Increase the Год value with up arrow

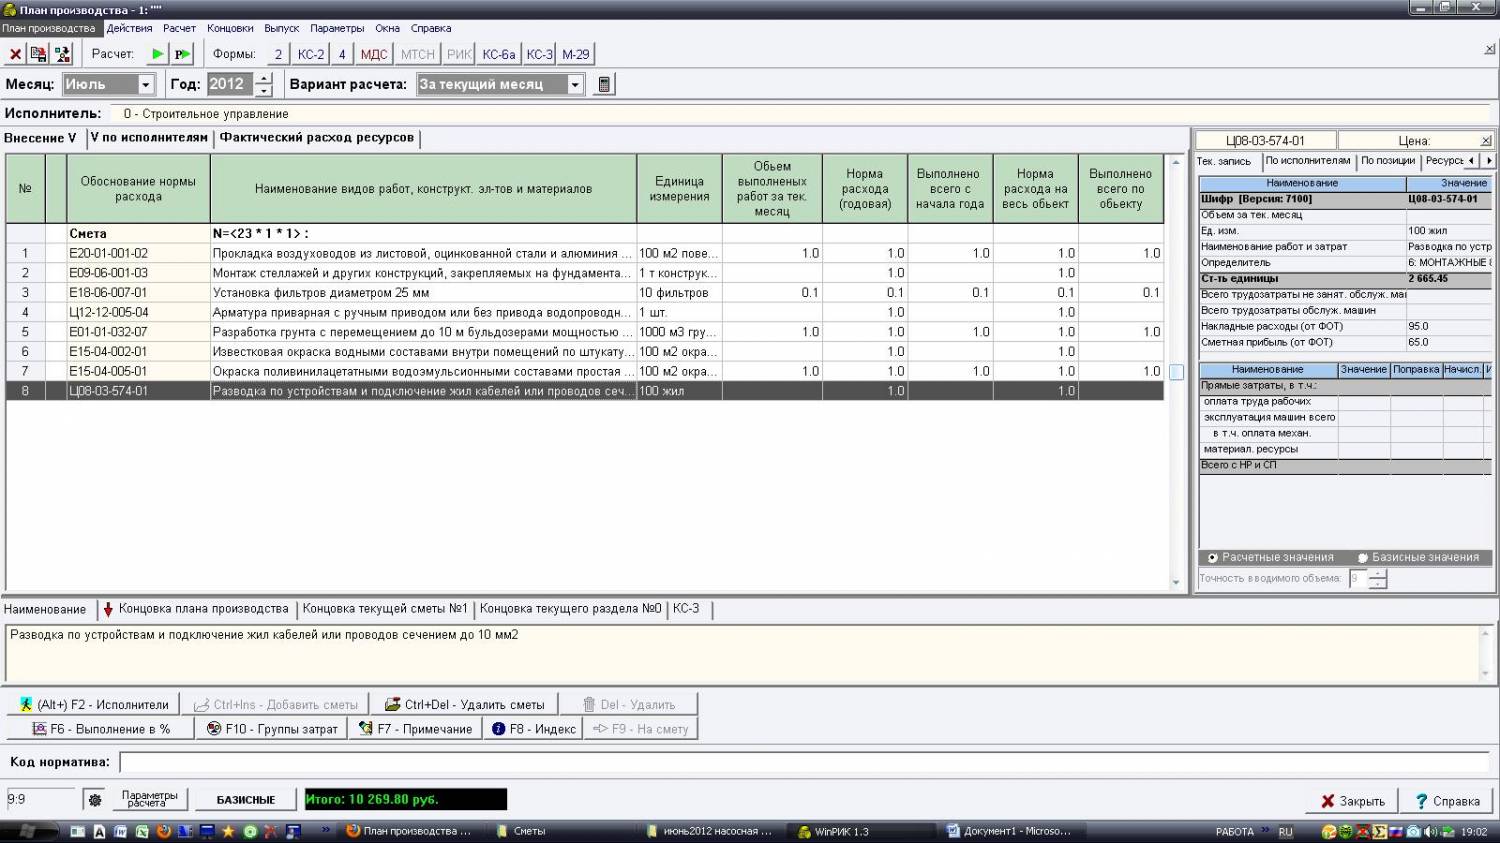pos(264,79)
